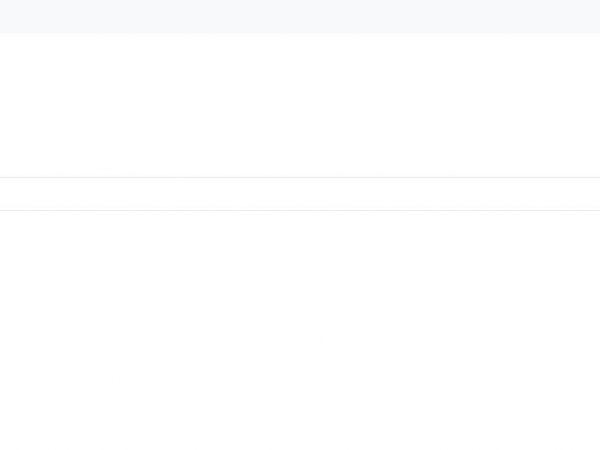The image size is (600, 450).
Task: Click the blank white area above the dividers
Action: [300, 105]
